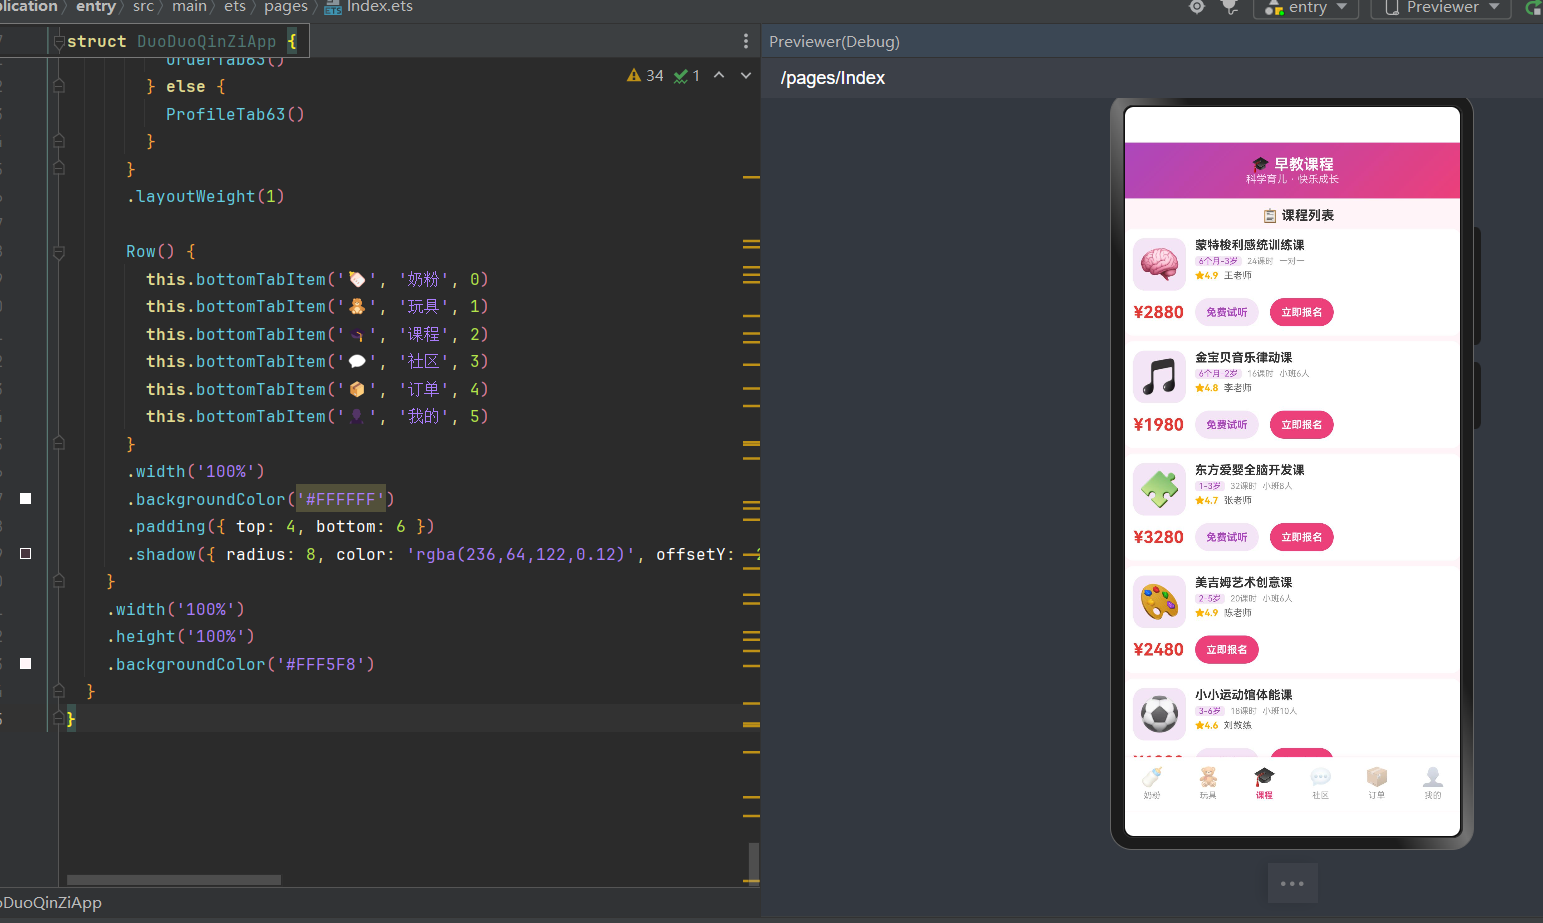Viewport: 1543px width, 923px height.
Task: Click the #FFF5F8 gutter color swatch
Action: point(26,663)
